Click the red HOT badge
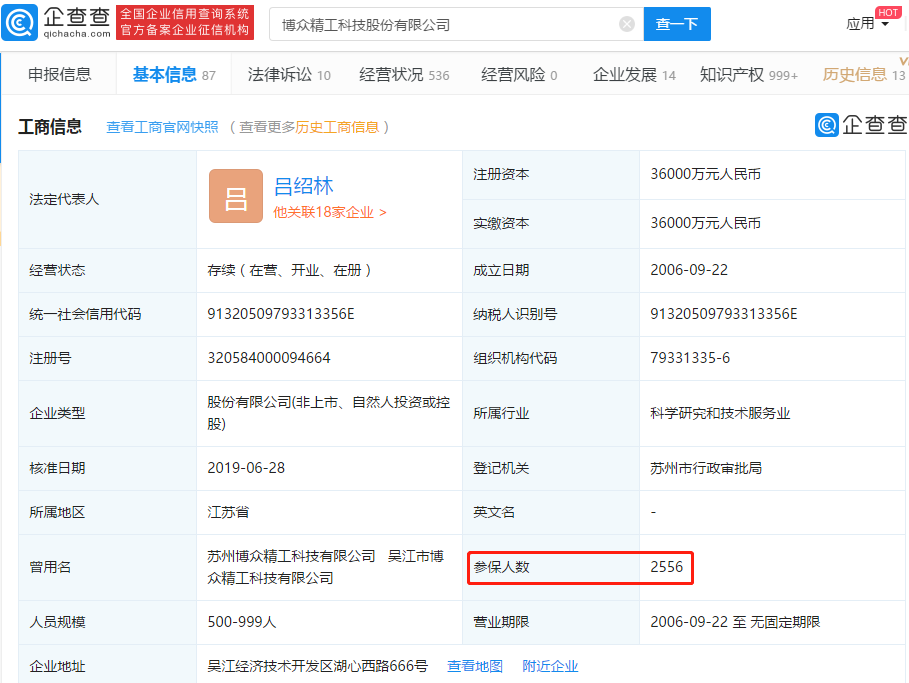 pyautogui.click(x=888, y=12)
